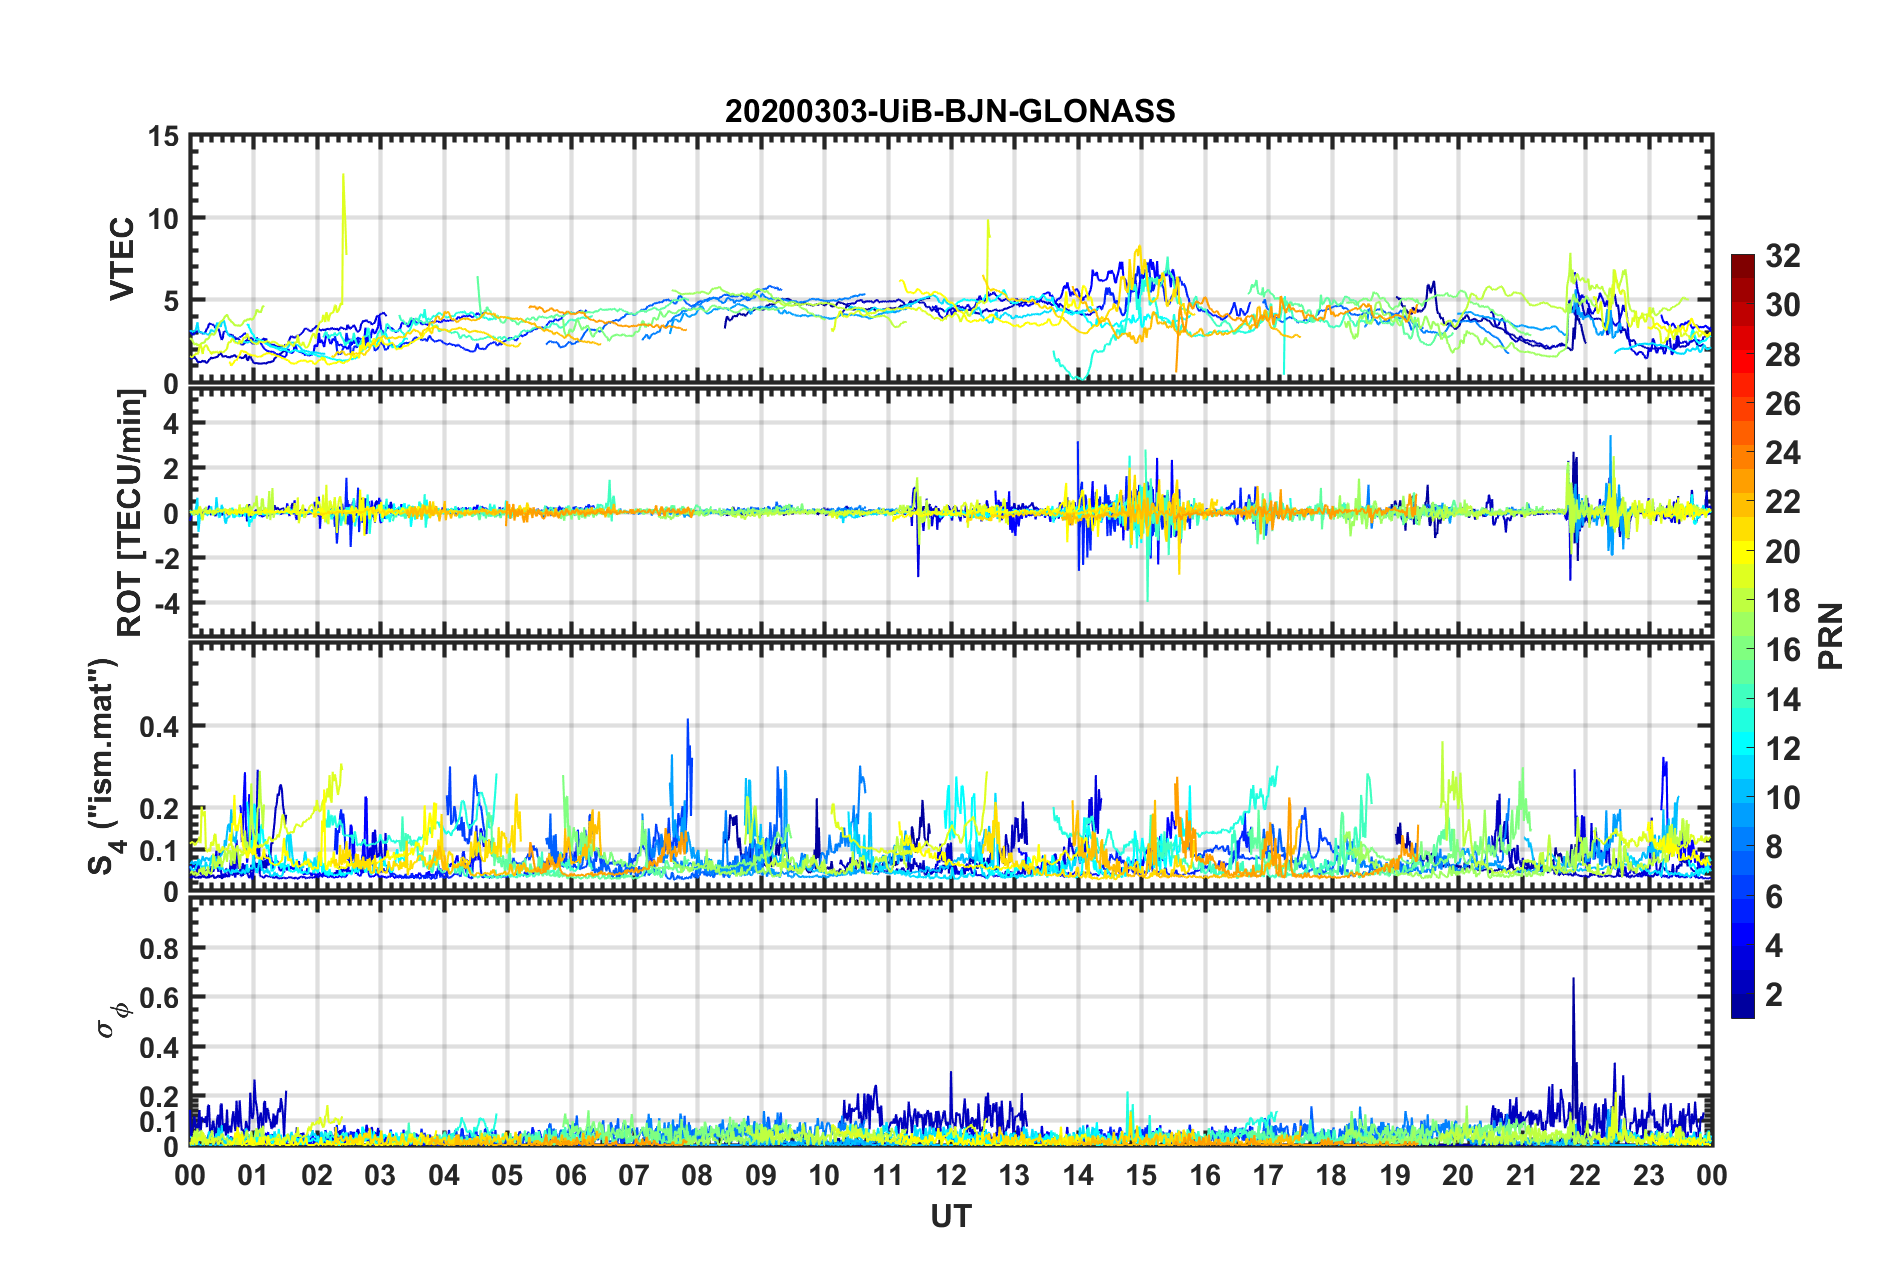Image resolution: width=1902 pixels, height=1272 pixels.
Task: Click the -2 tick on ROT axis
Action: pyautogui.click(x=166, y=558)
